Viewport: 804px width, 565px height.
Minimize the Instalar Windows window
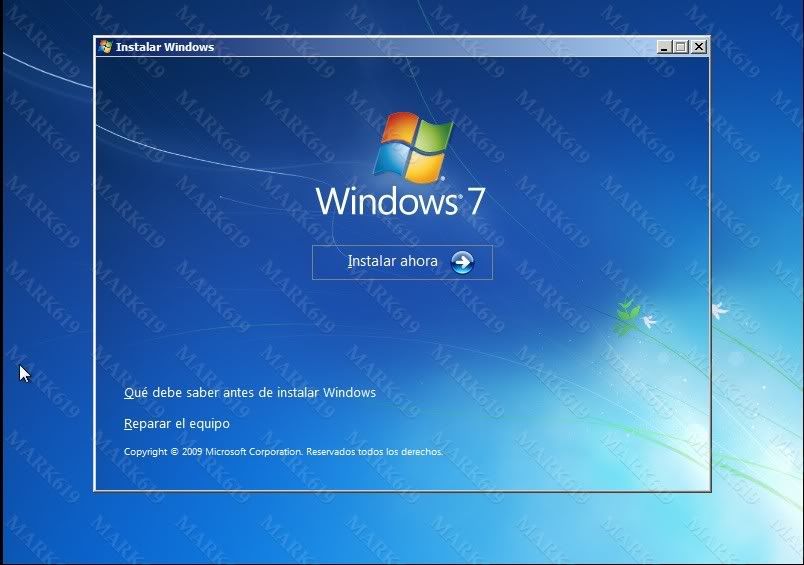pyautogui.click(x=664, y=47)
